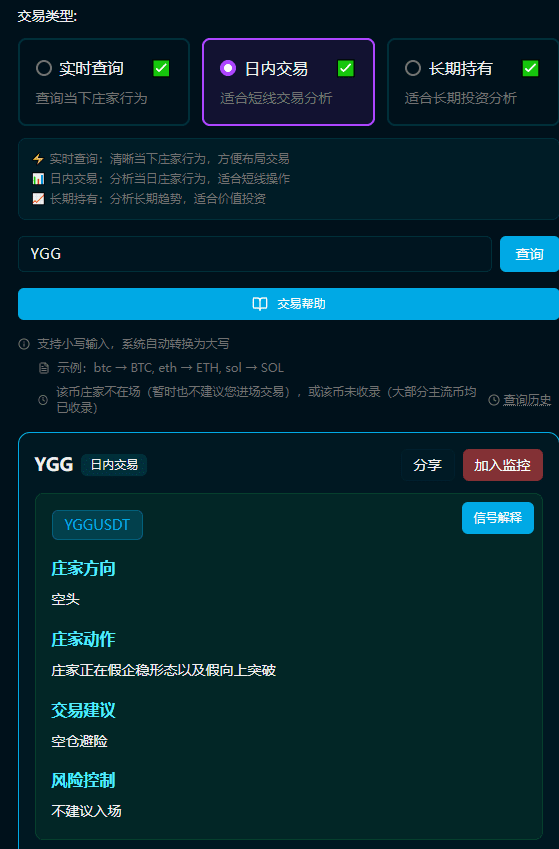Toggle green checkbox on 日内交易 card
The height and width of the screenshot is (849, 559).
[x=346, y=68]
